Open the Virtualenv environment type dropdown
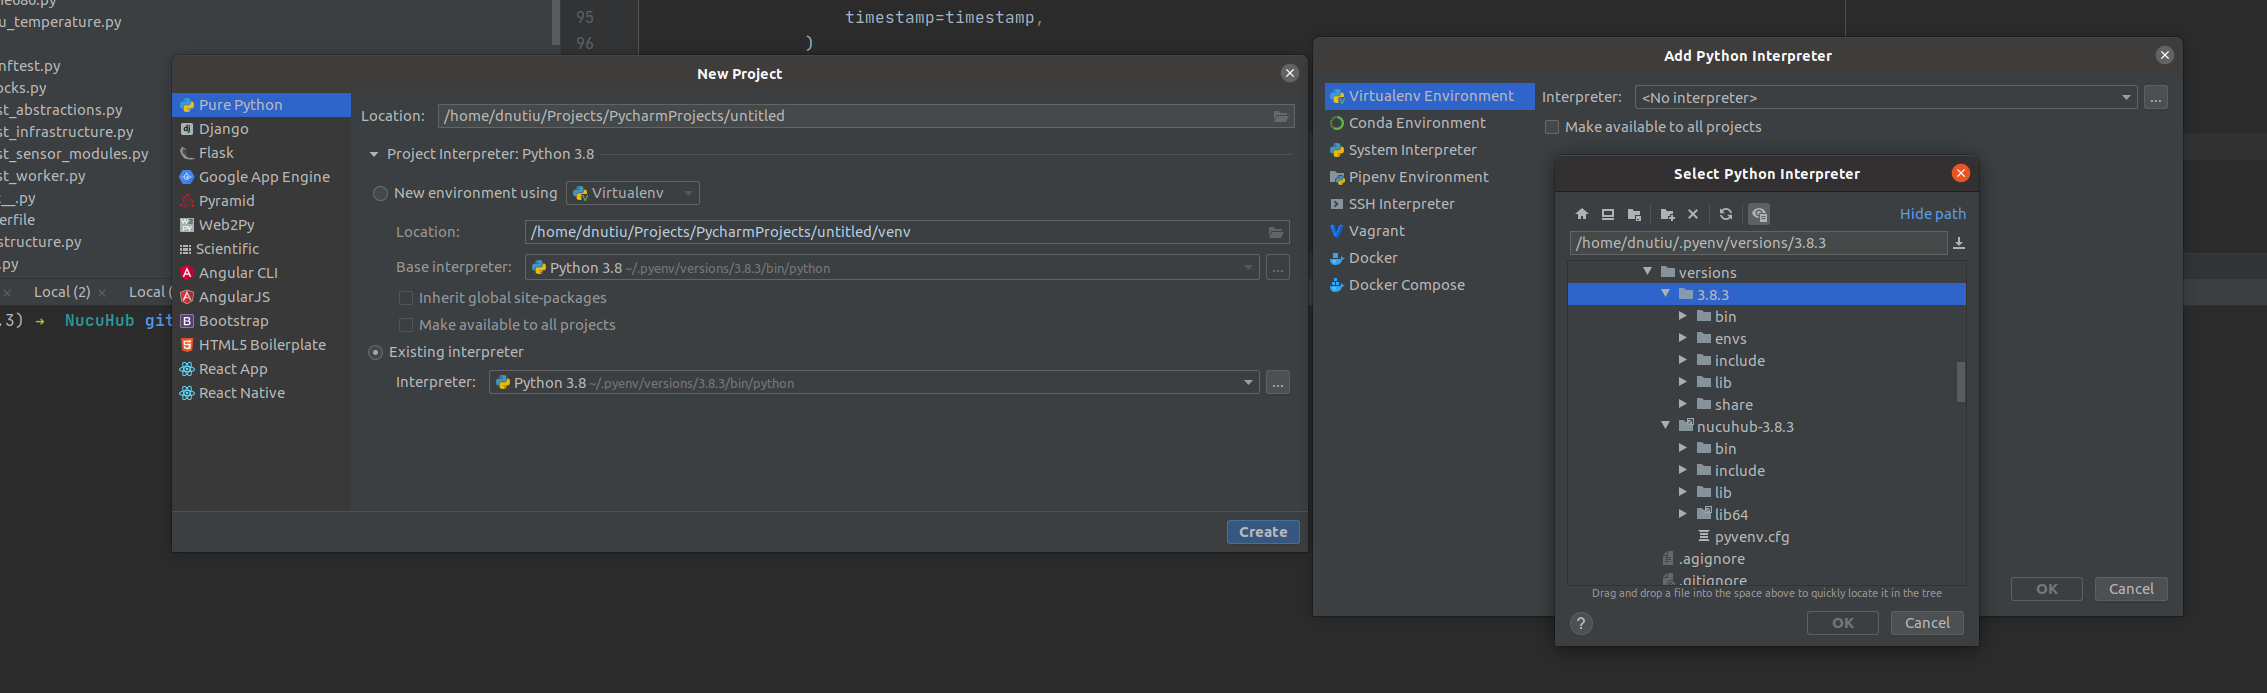2267x693 pixels. pos(632,193)
